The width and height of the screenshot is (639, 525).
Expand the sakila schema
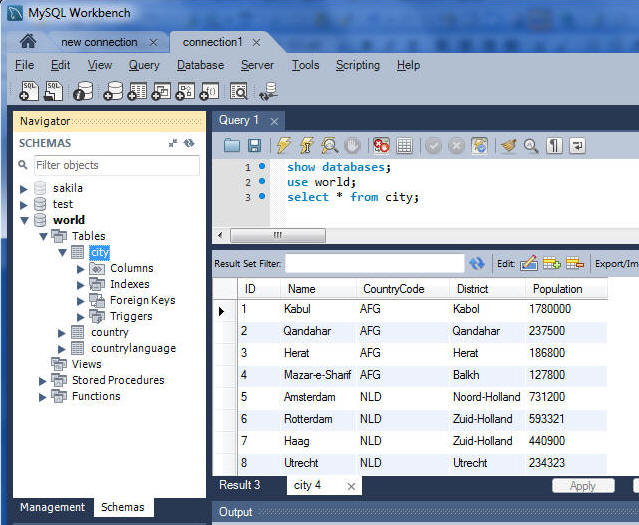point(24,189)
